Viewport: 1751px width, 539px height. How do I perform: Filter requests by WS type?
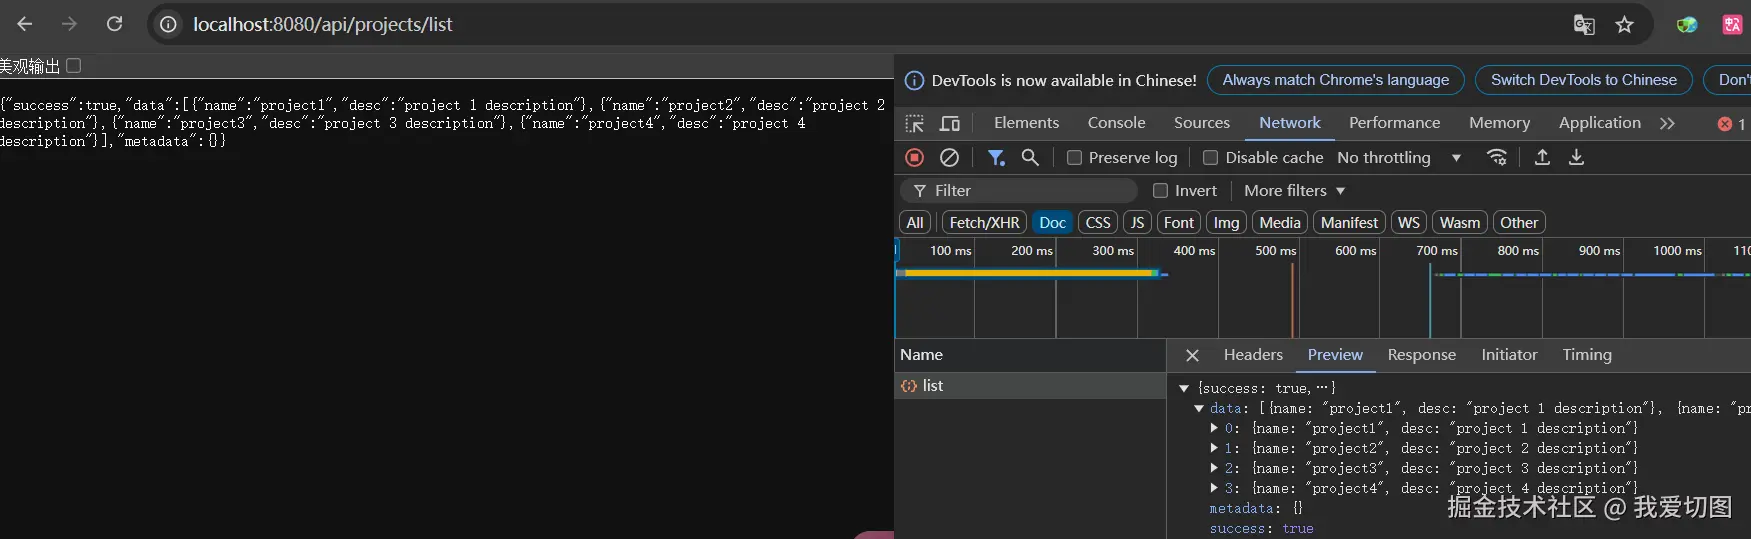tap(1409, 223)
